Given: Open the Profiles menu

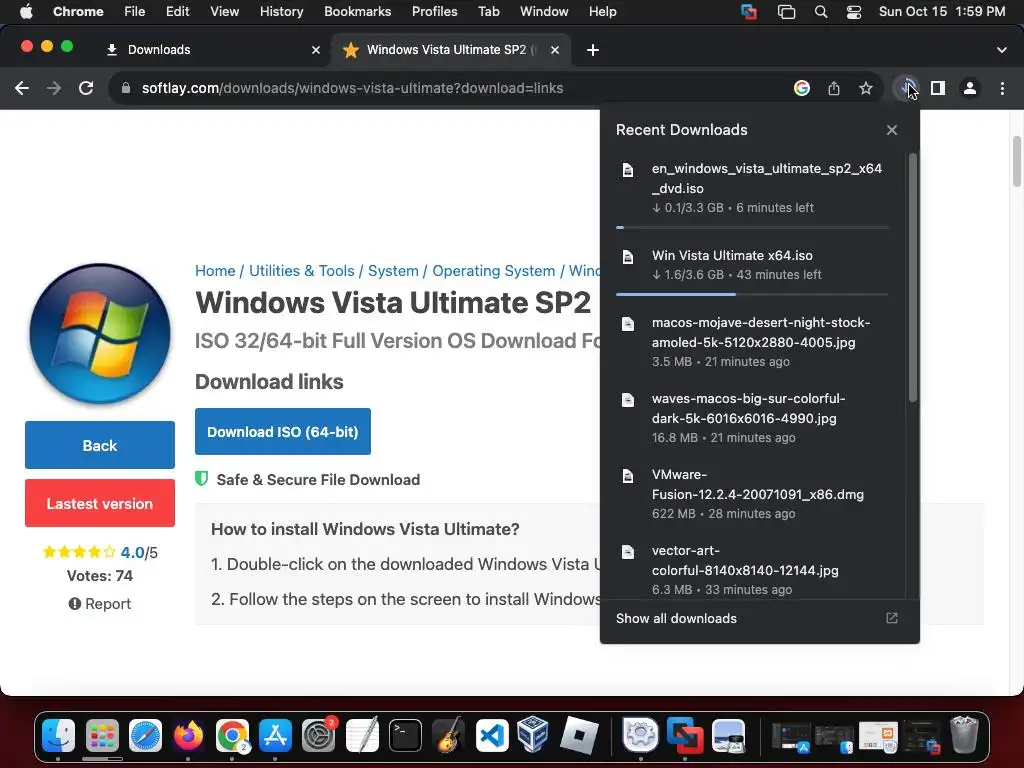Looking at the screenshot, I should click(434, 11).
